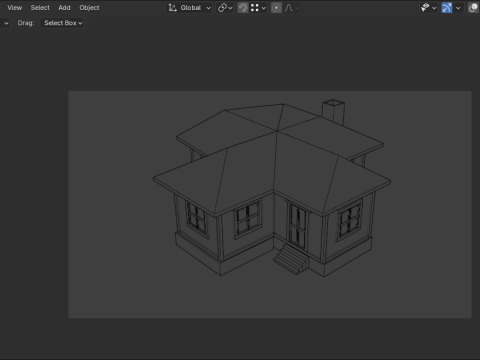
Task: Expand the gizmo options arrow
Action: (x=458, y=8)
